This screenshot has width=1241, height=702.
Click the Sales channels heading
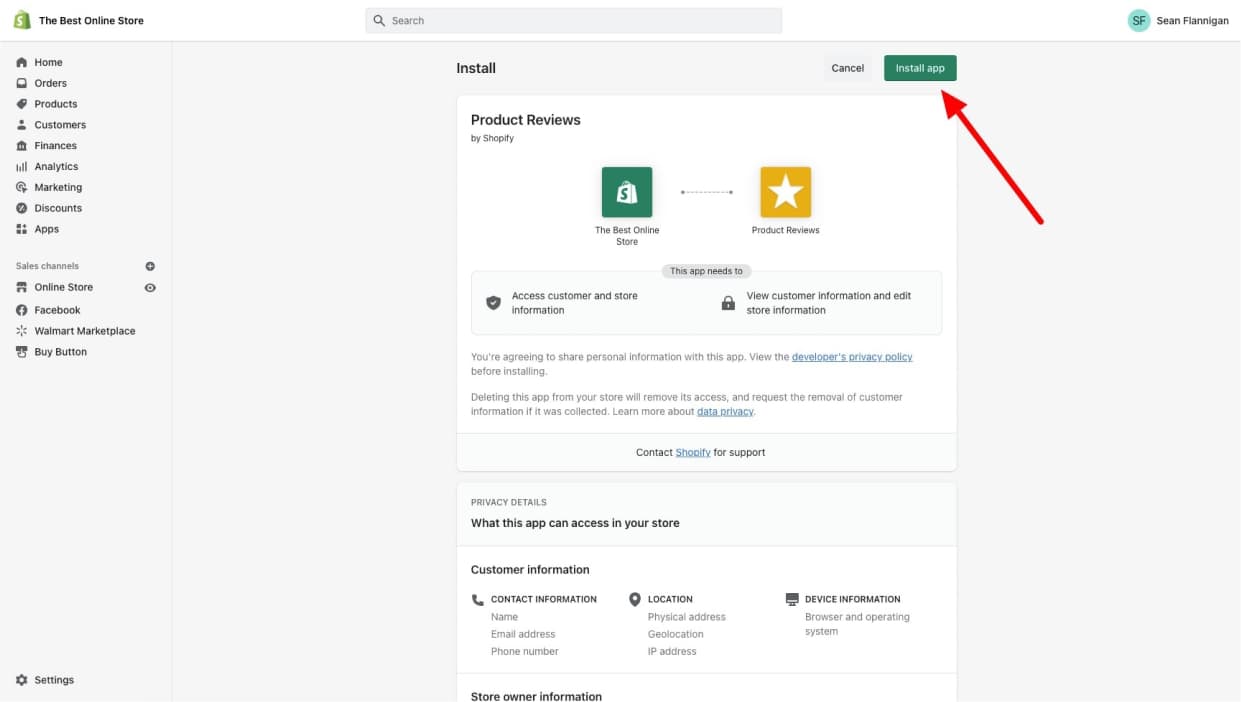pos(47,266)
